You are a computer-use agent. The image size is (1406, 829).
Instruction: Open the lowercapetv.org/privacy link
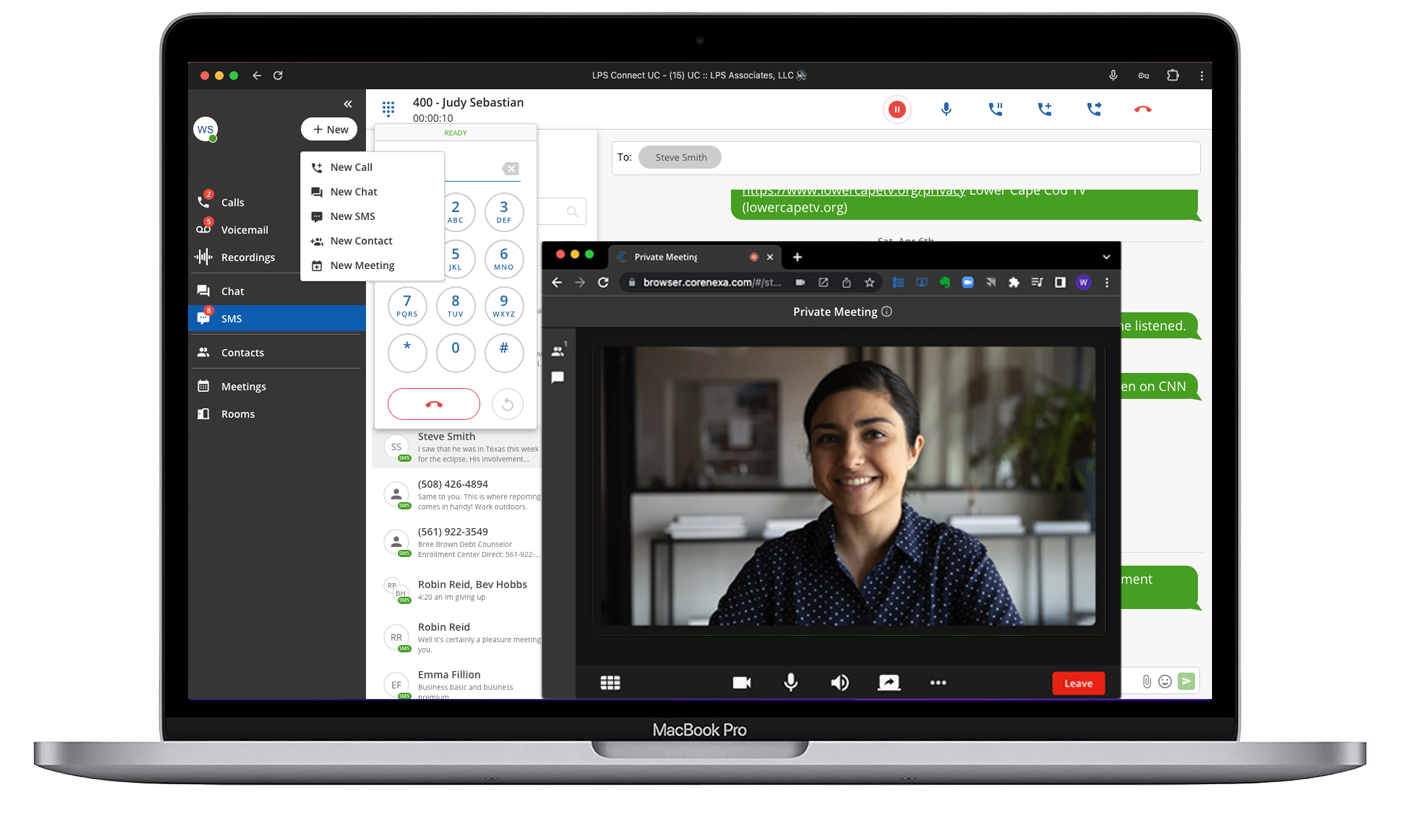tap(854, 191)
